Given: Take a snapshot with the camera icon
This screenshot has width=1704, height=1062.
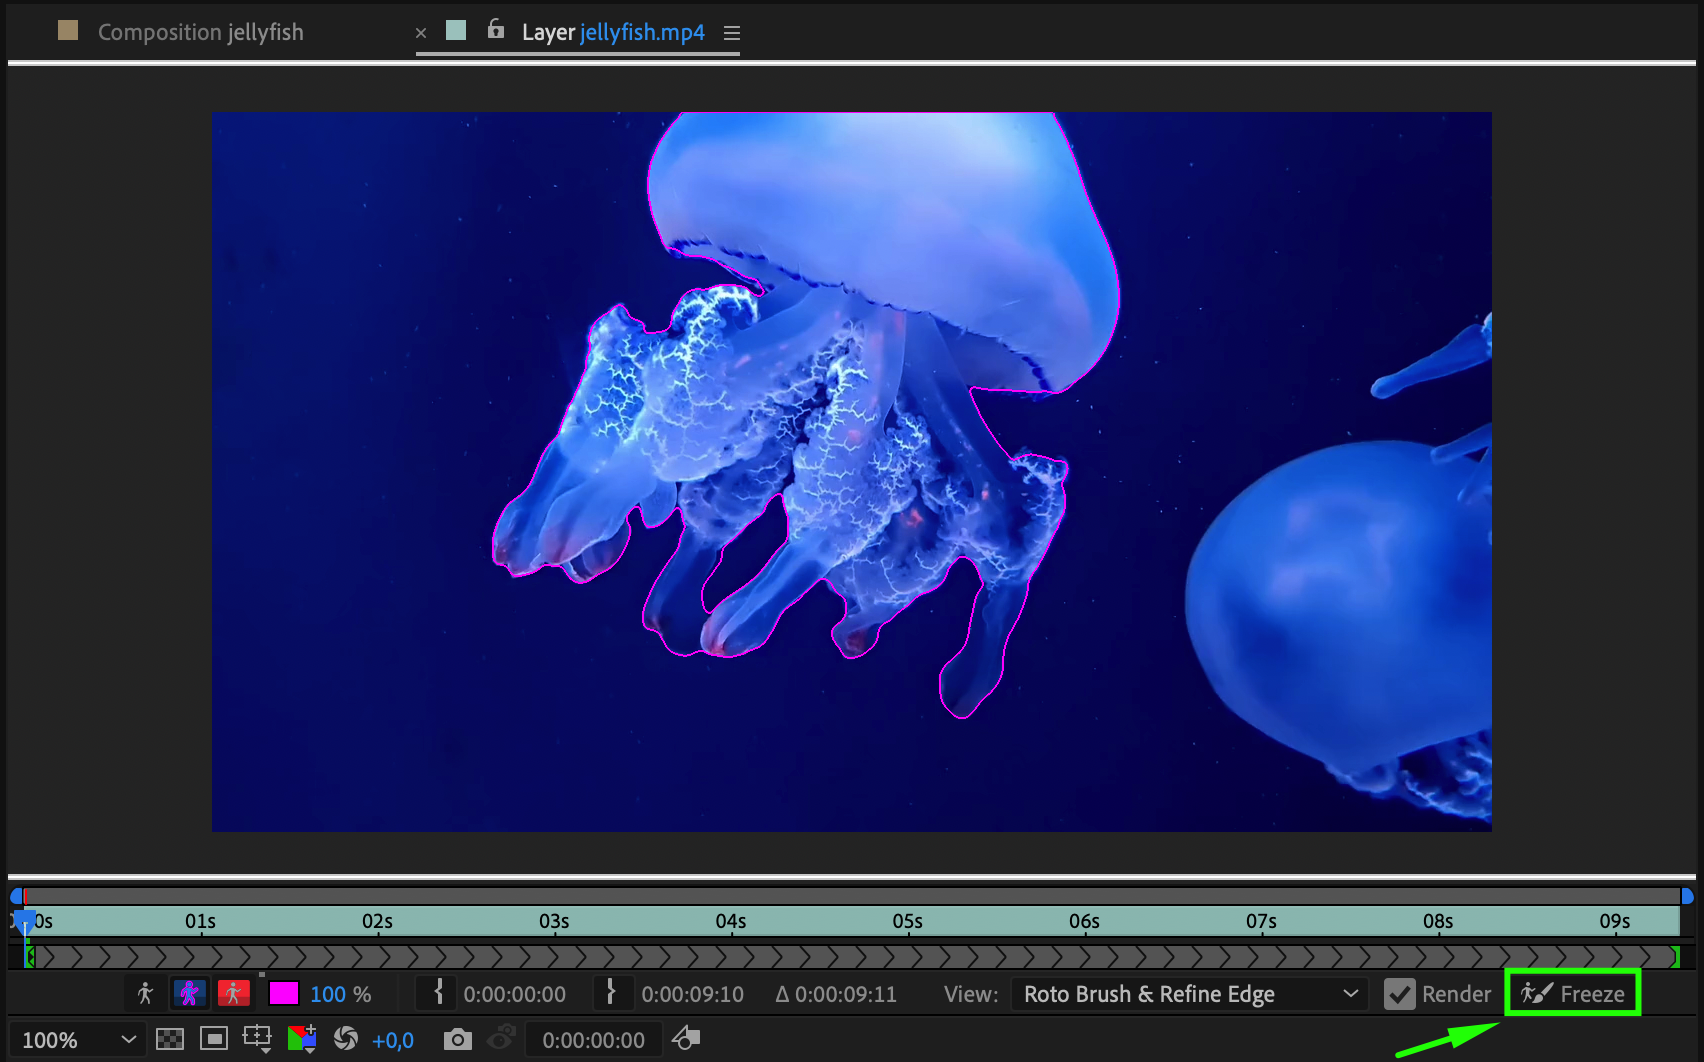Looking at the screenshot, I should [457, 1039].
